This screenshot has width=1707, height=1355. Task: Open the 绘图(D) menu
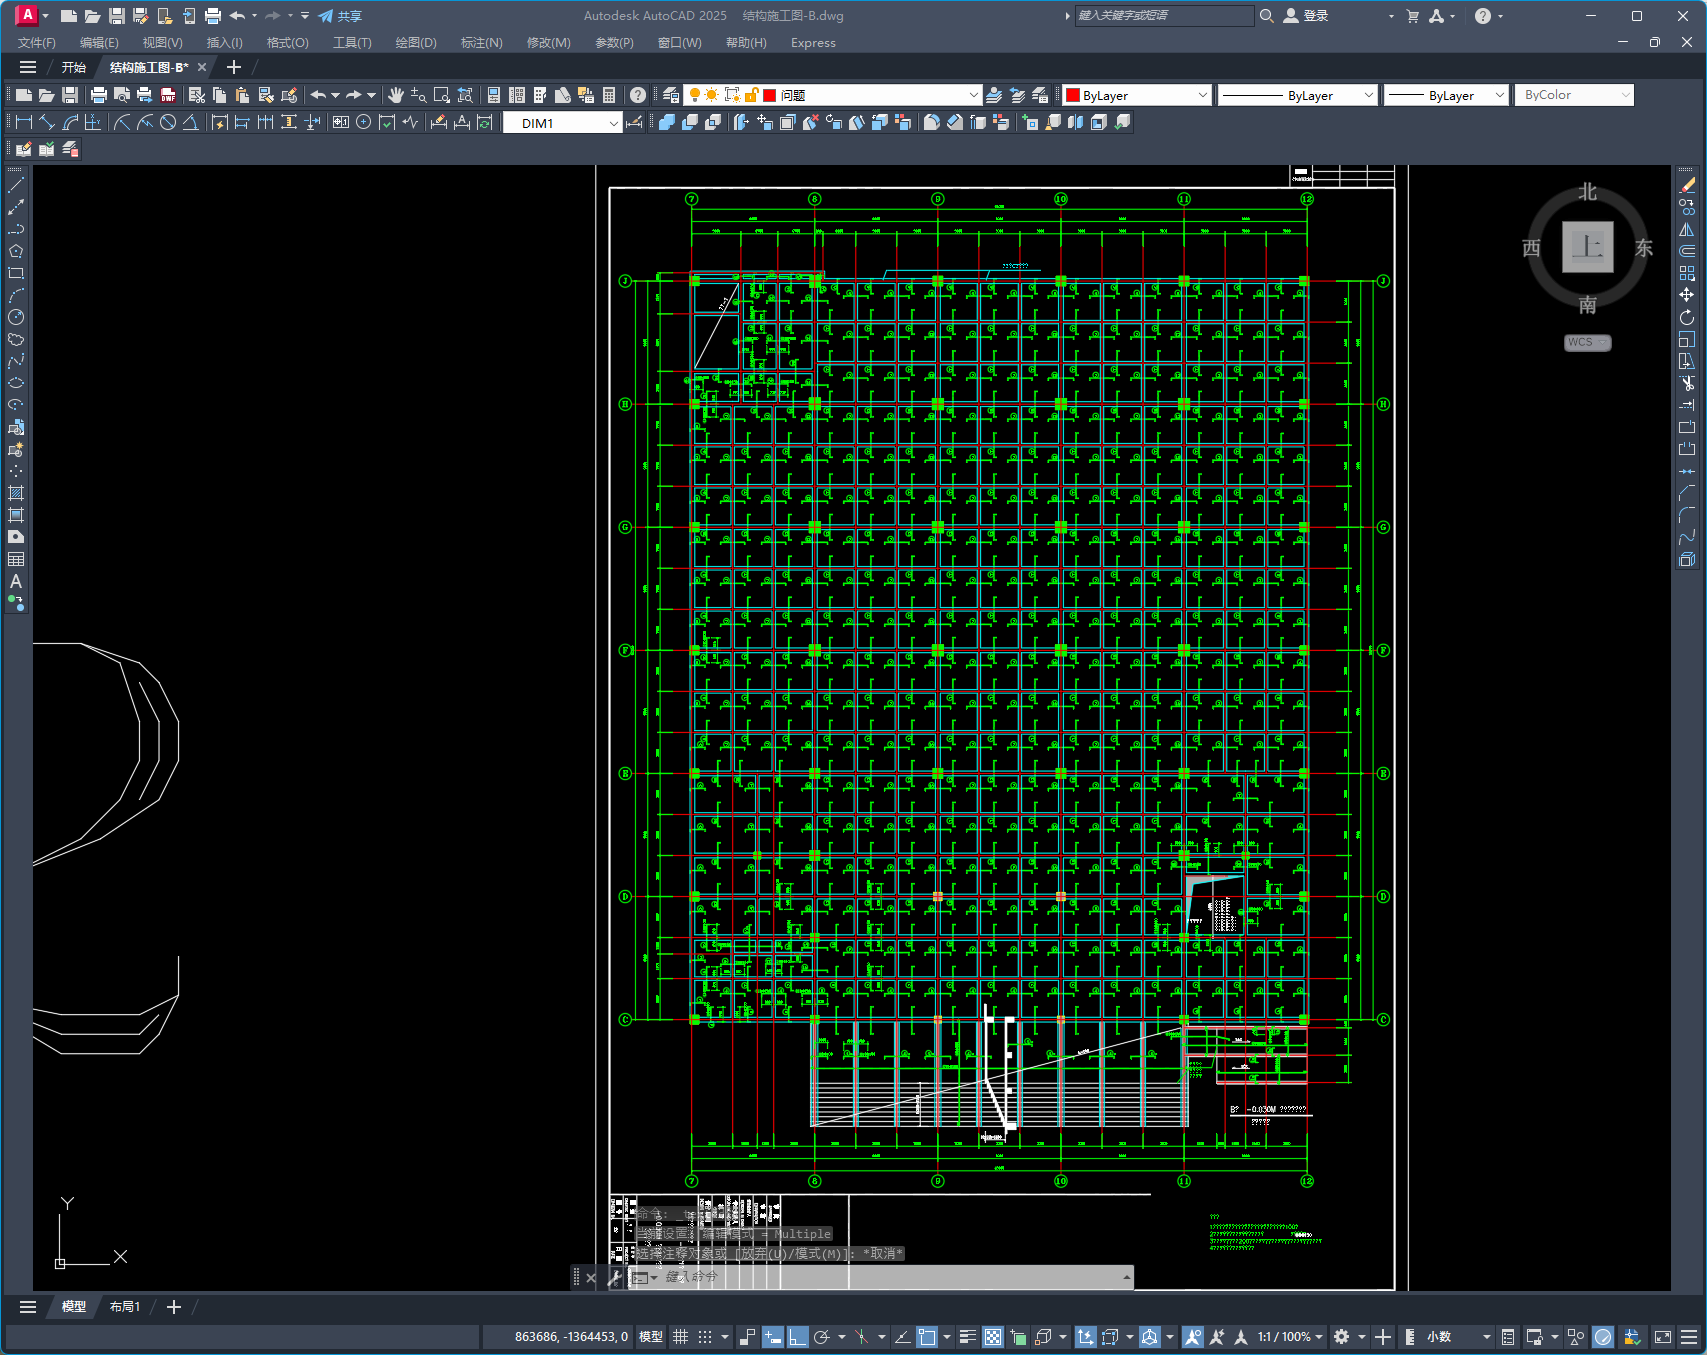[416, 43]
